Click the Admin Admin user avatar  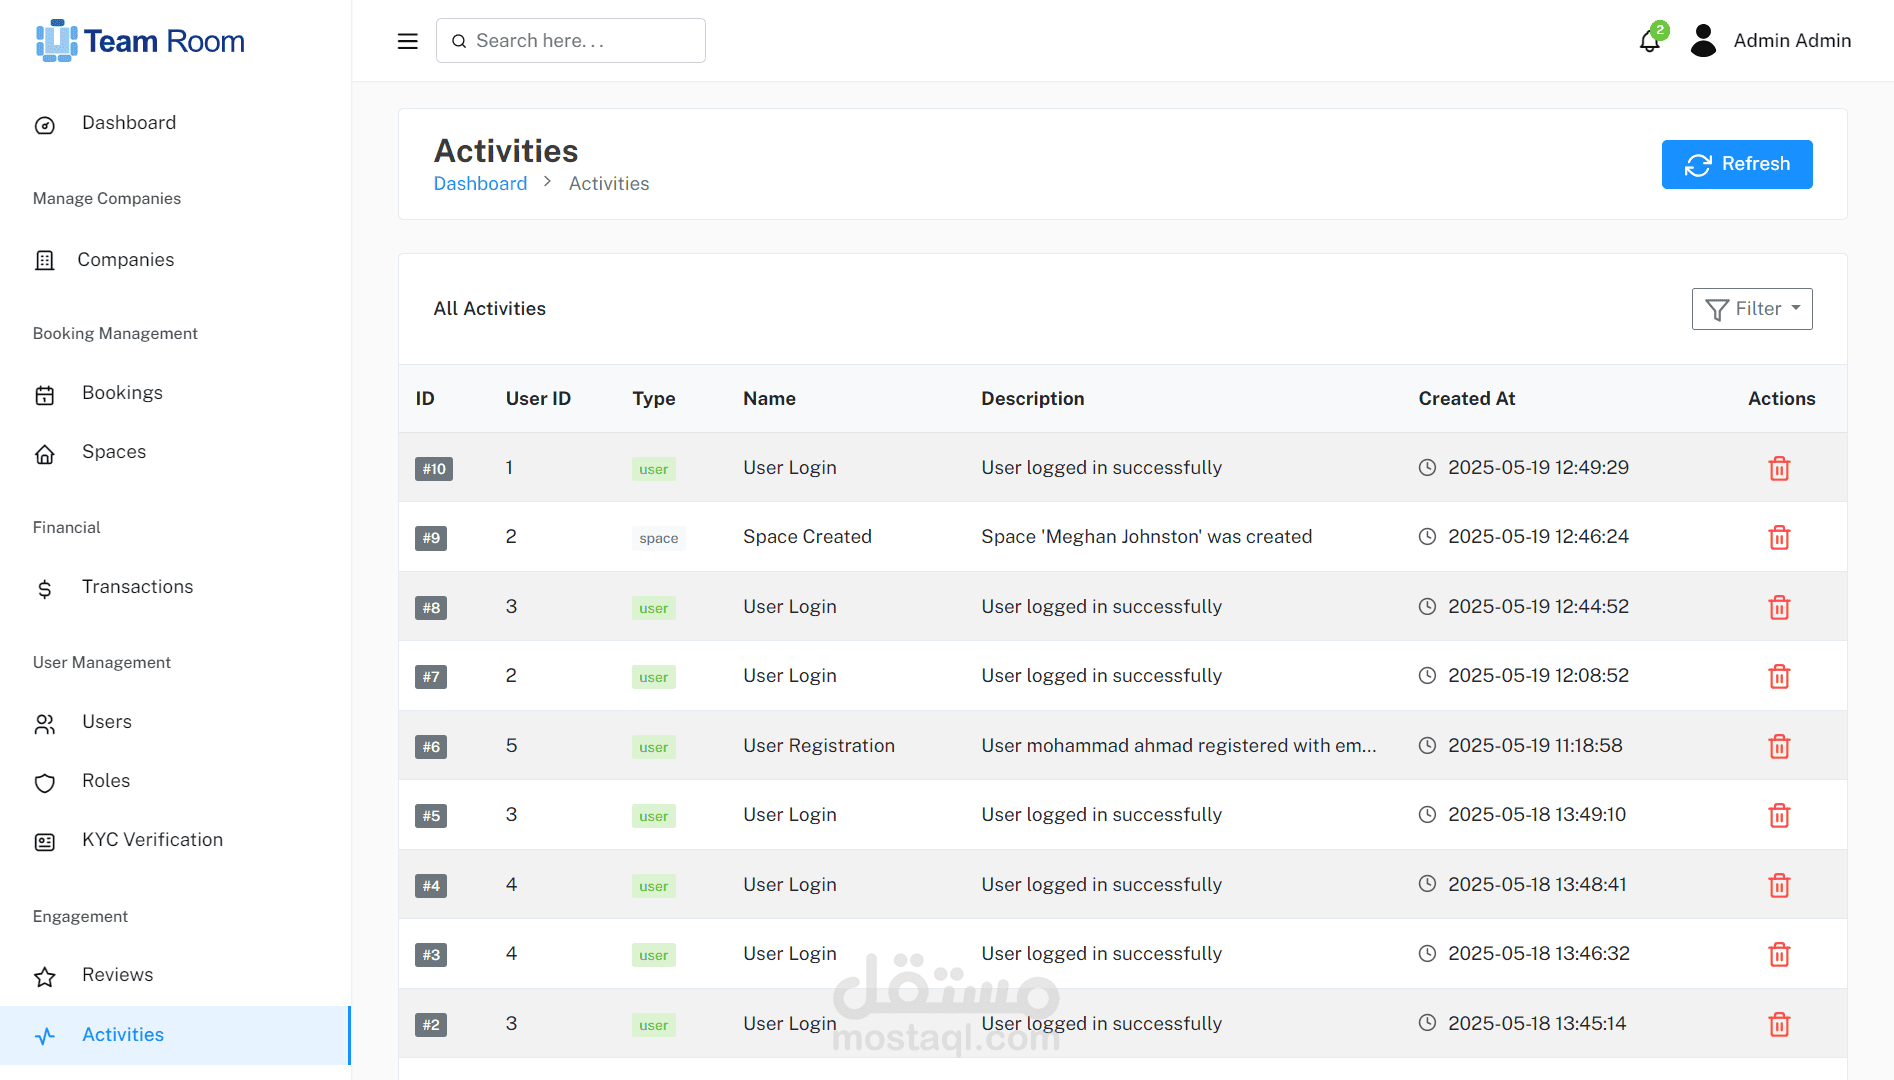coord(1703,41)
